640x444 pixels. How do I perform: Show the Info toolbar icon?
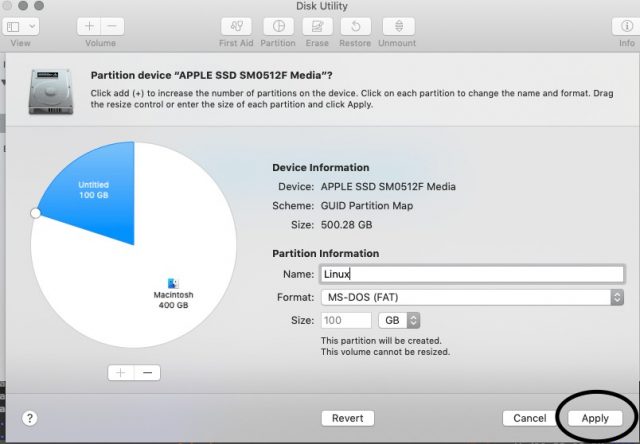pos(626,27)
